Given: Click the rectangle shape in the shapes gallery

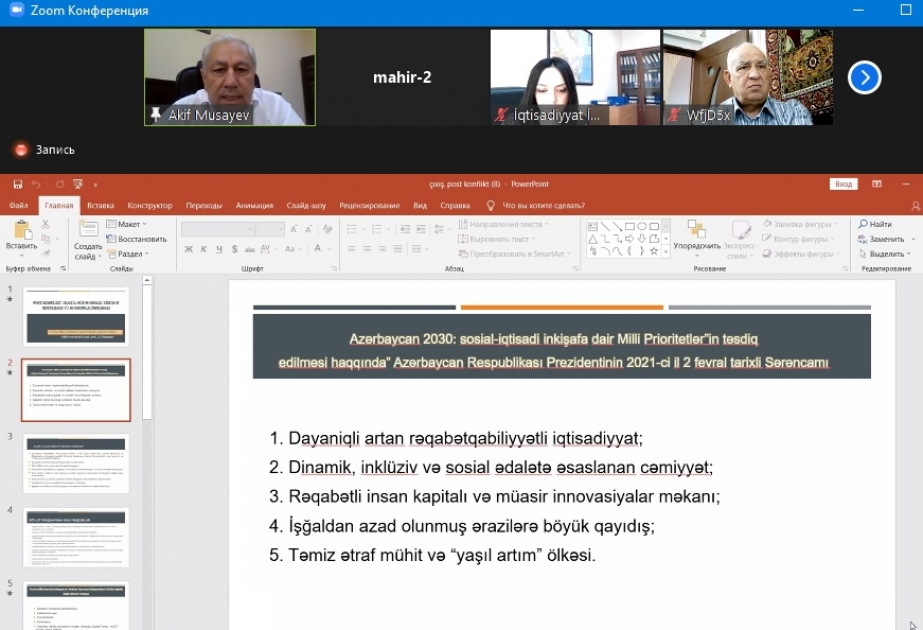Looking at the screenshot, I should pyautogui.click(x=629, y=226).
